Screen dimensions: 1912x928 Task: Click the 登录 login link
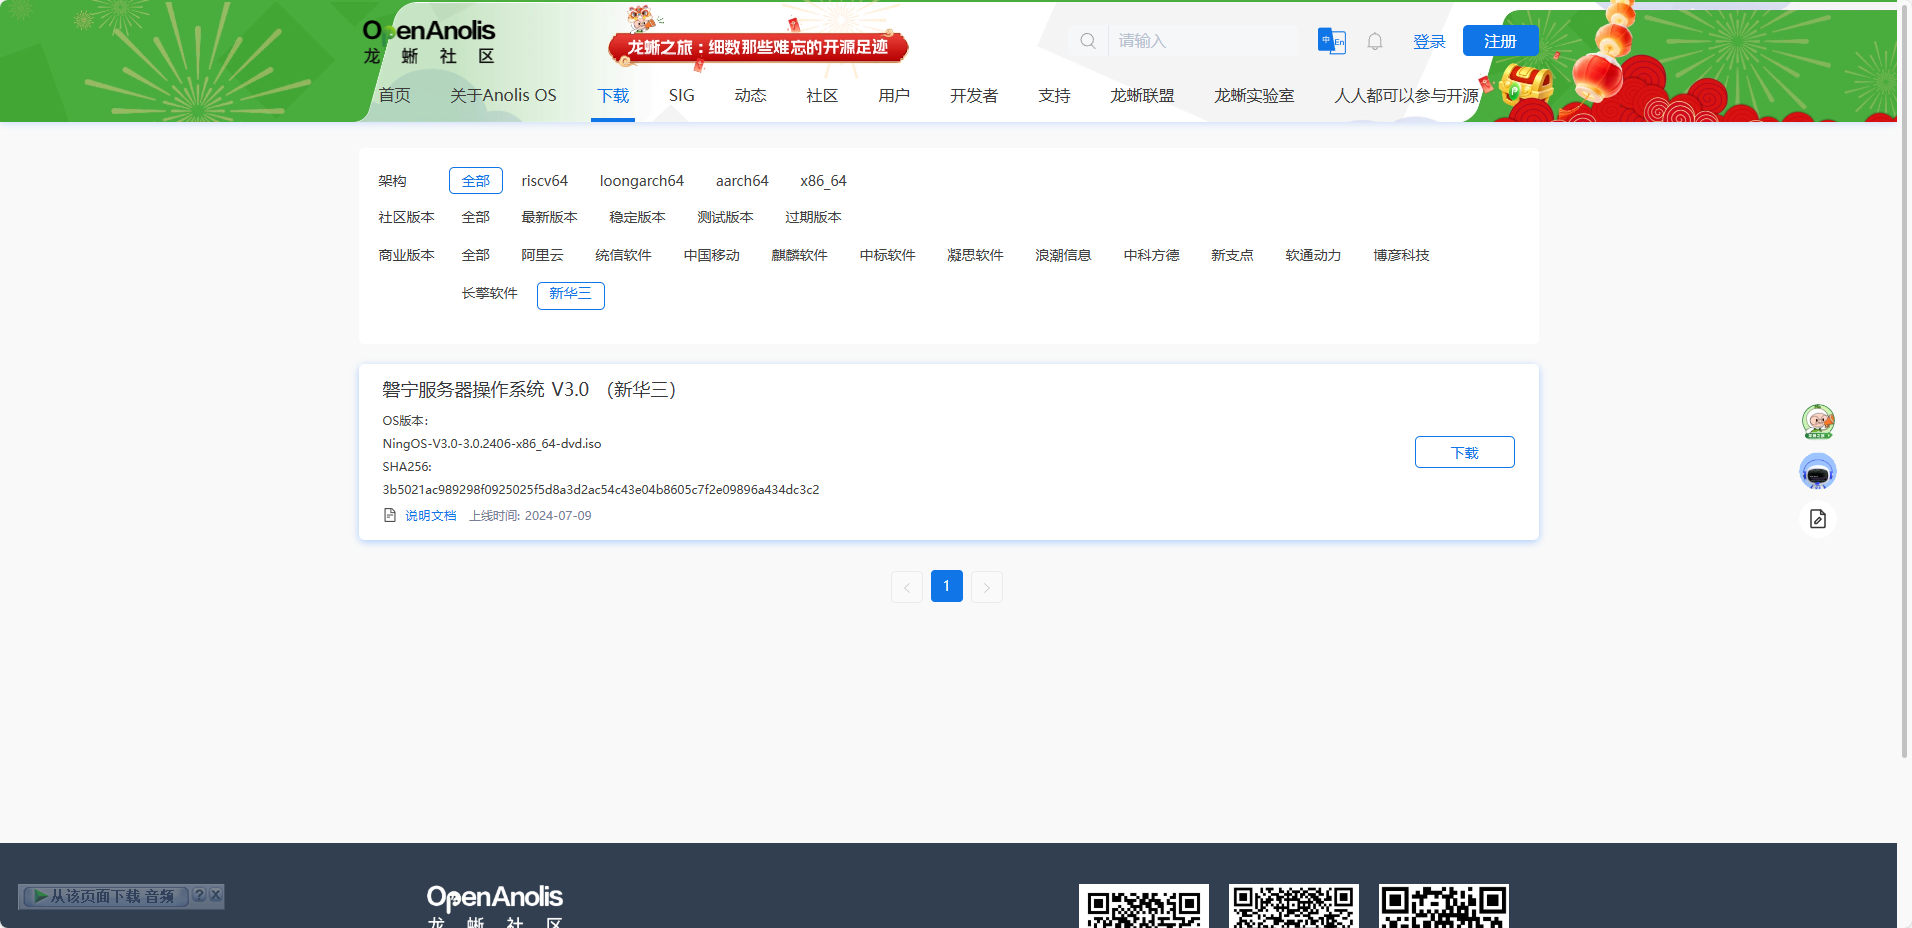(x=1429, y=41)
